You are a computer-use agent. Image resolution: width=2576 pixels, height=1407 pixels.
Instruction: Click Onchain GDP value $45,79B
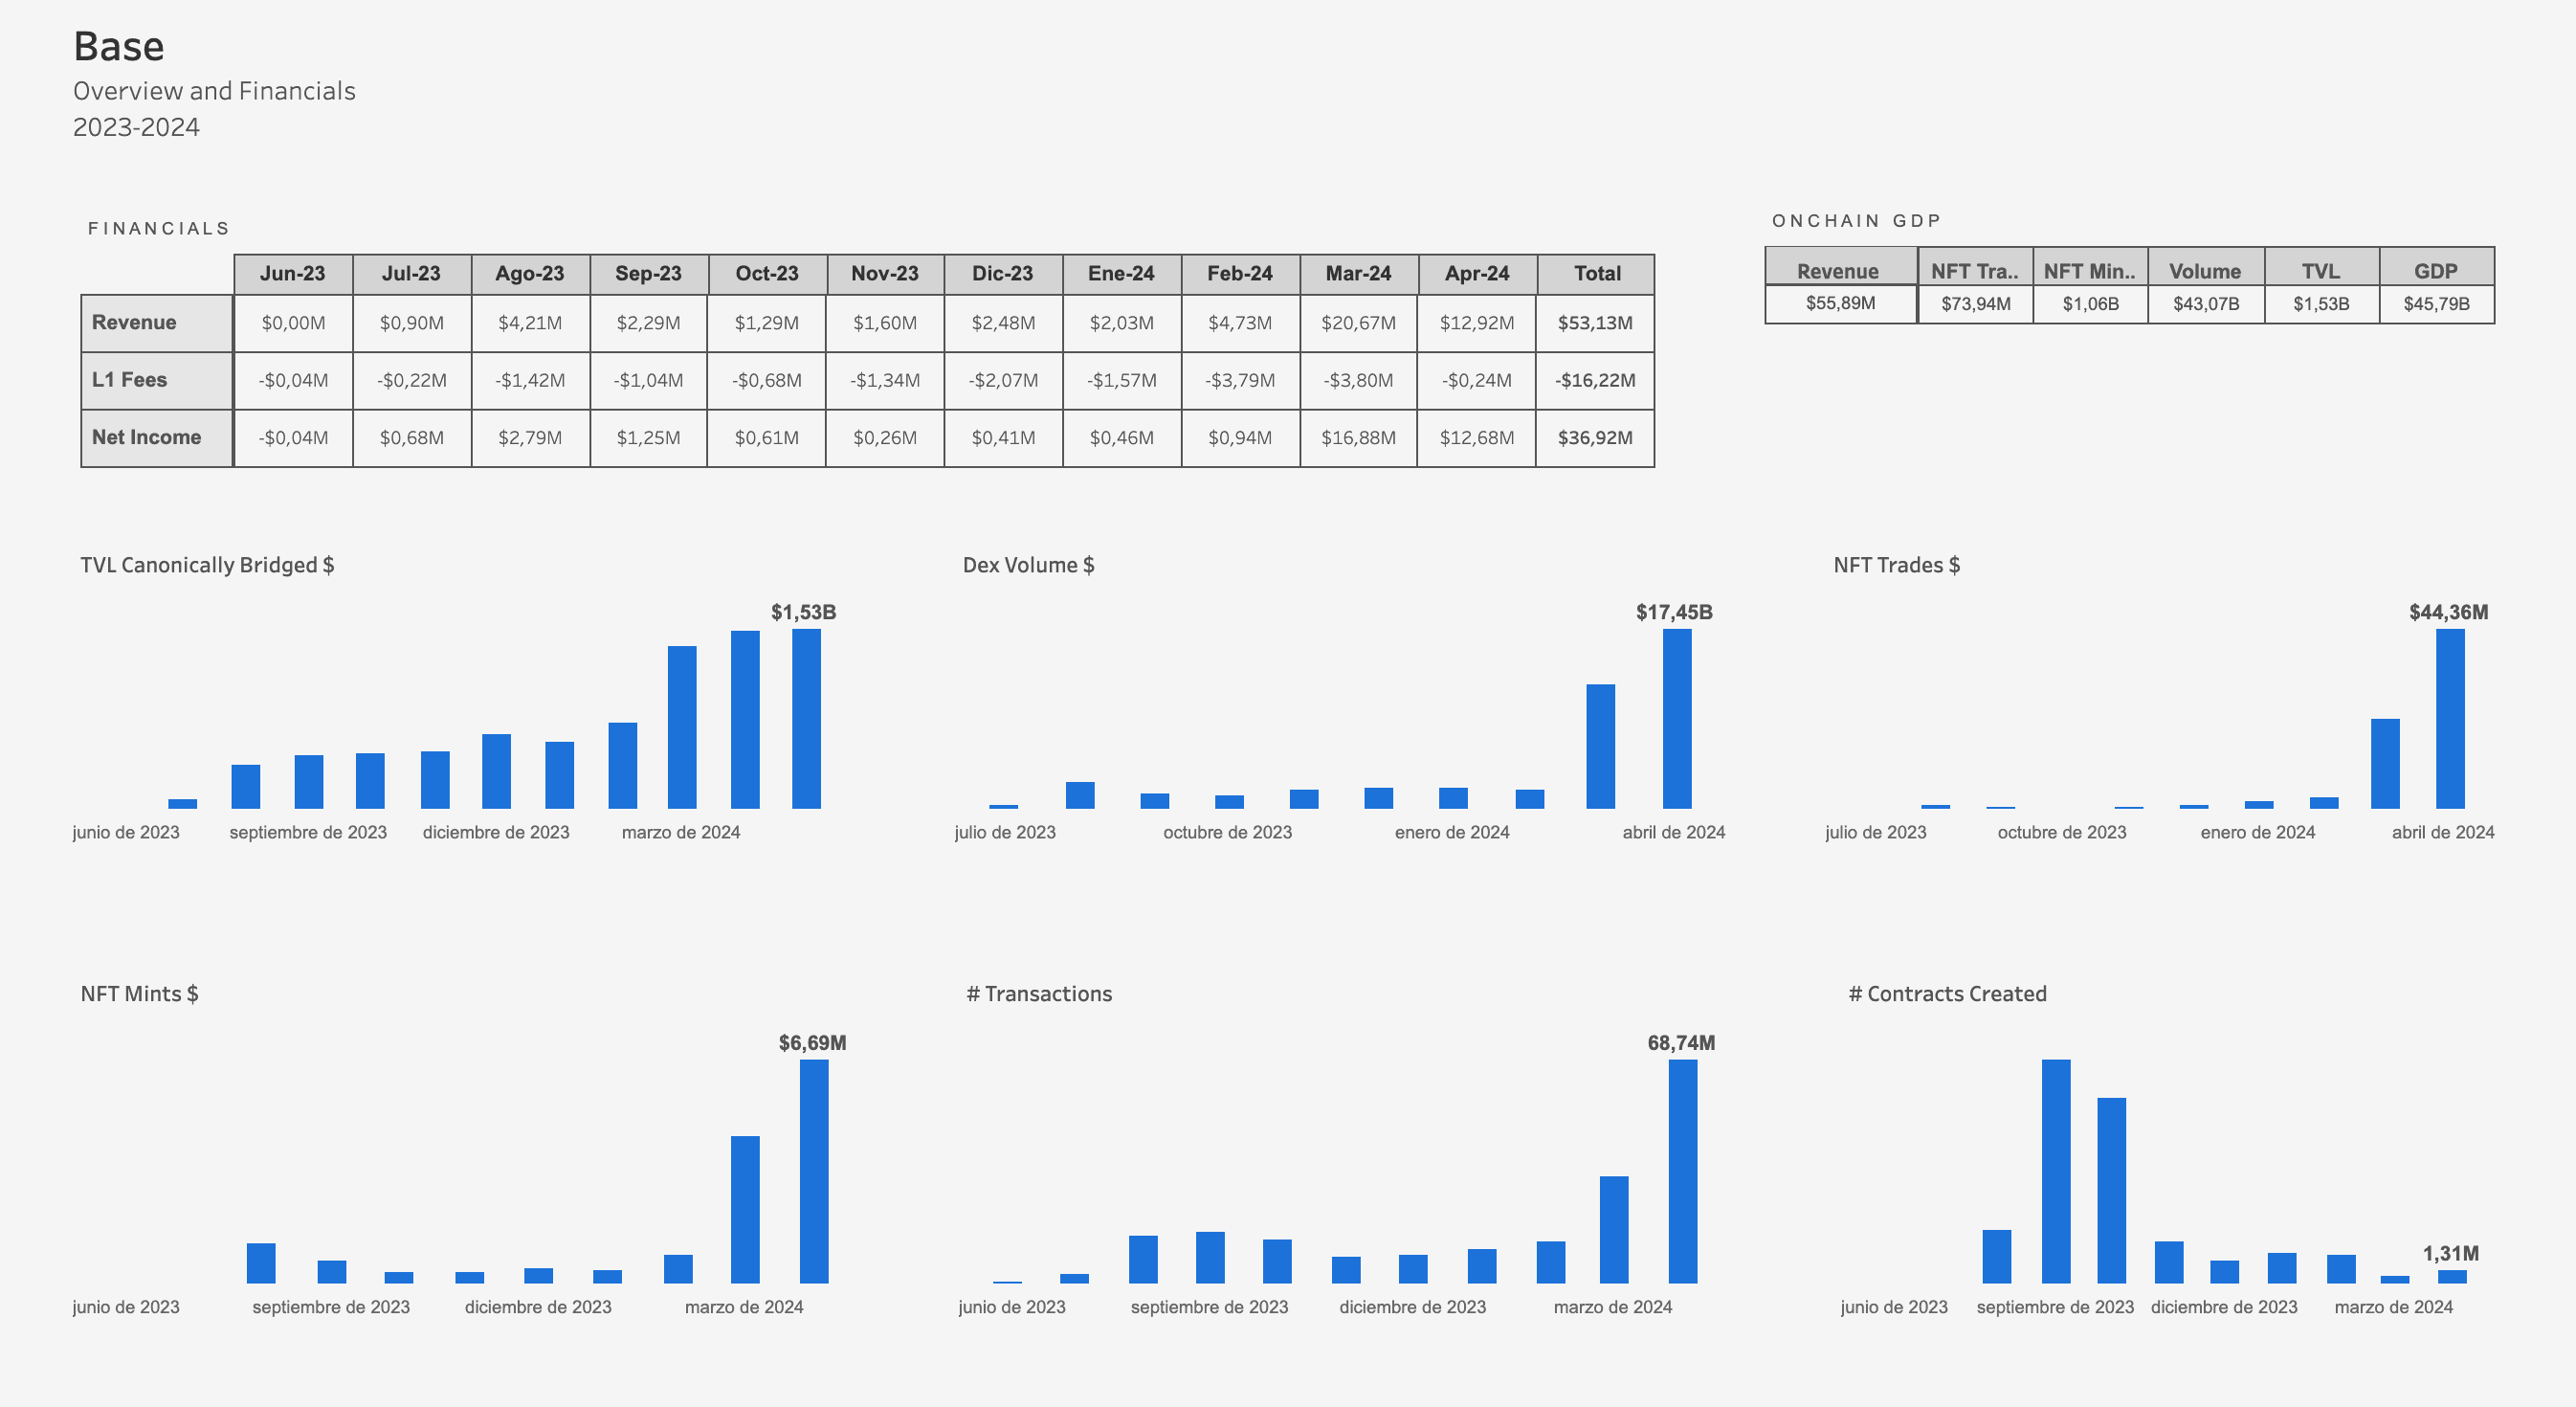click(2436, 303)
